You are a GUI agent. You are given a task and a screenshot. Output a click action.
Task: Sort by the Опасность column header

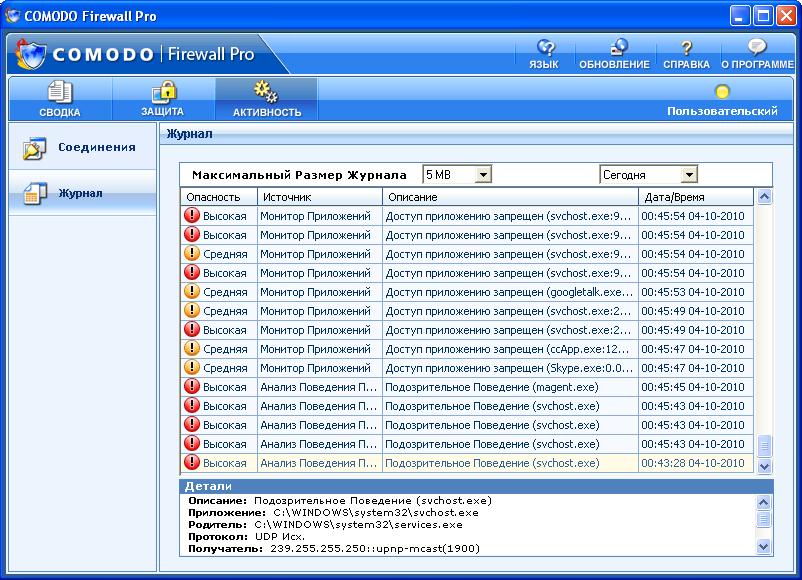218,197
